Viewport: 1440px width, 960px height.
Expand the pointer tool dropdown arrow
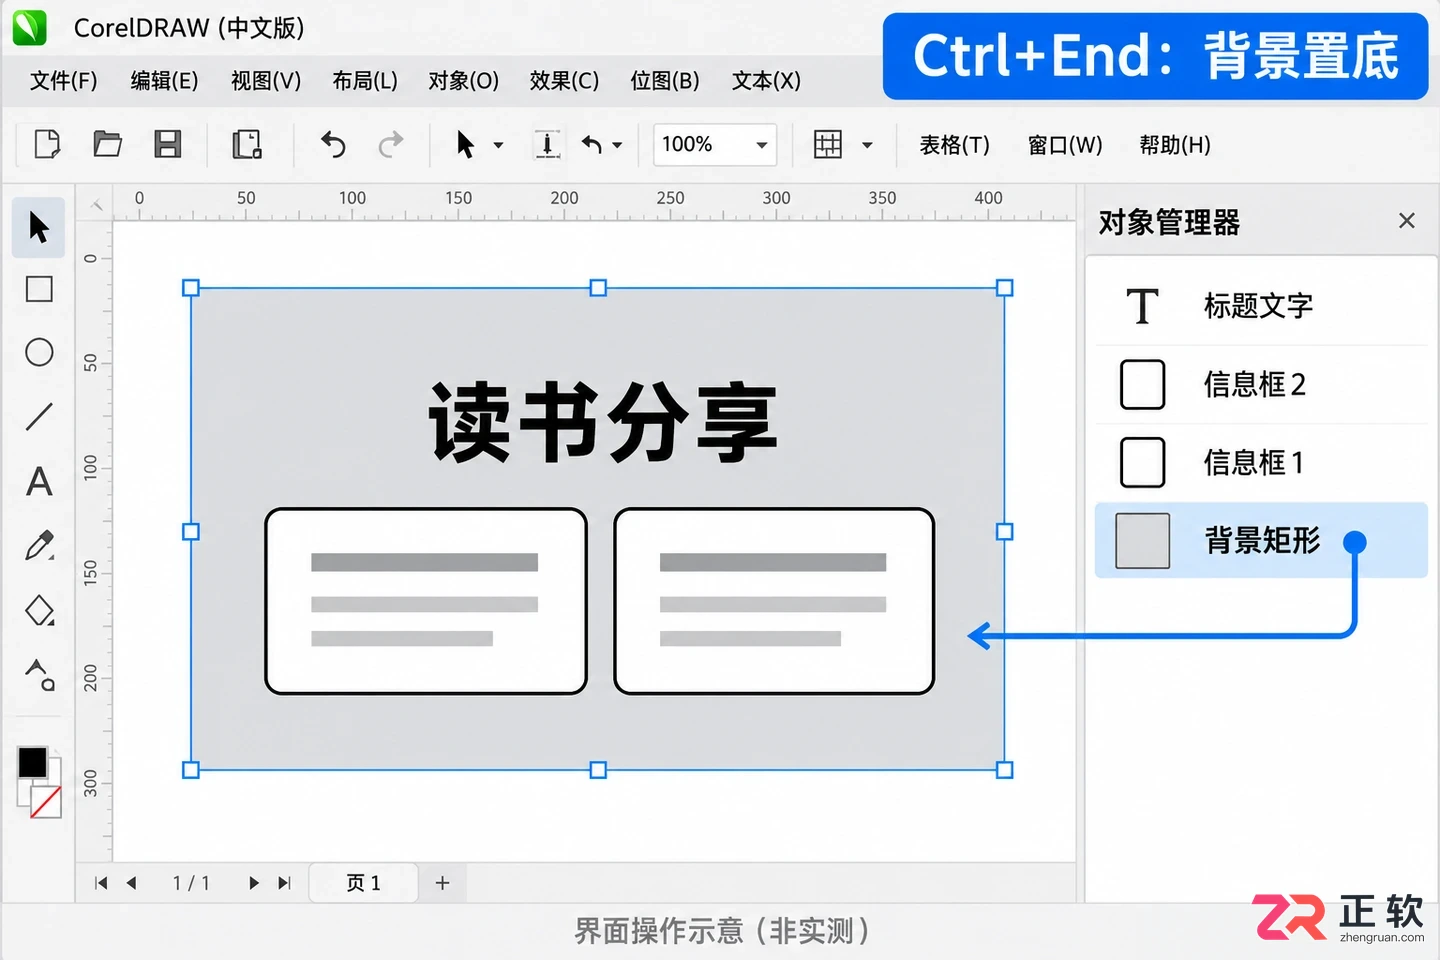tap(498, 146)
